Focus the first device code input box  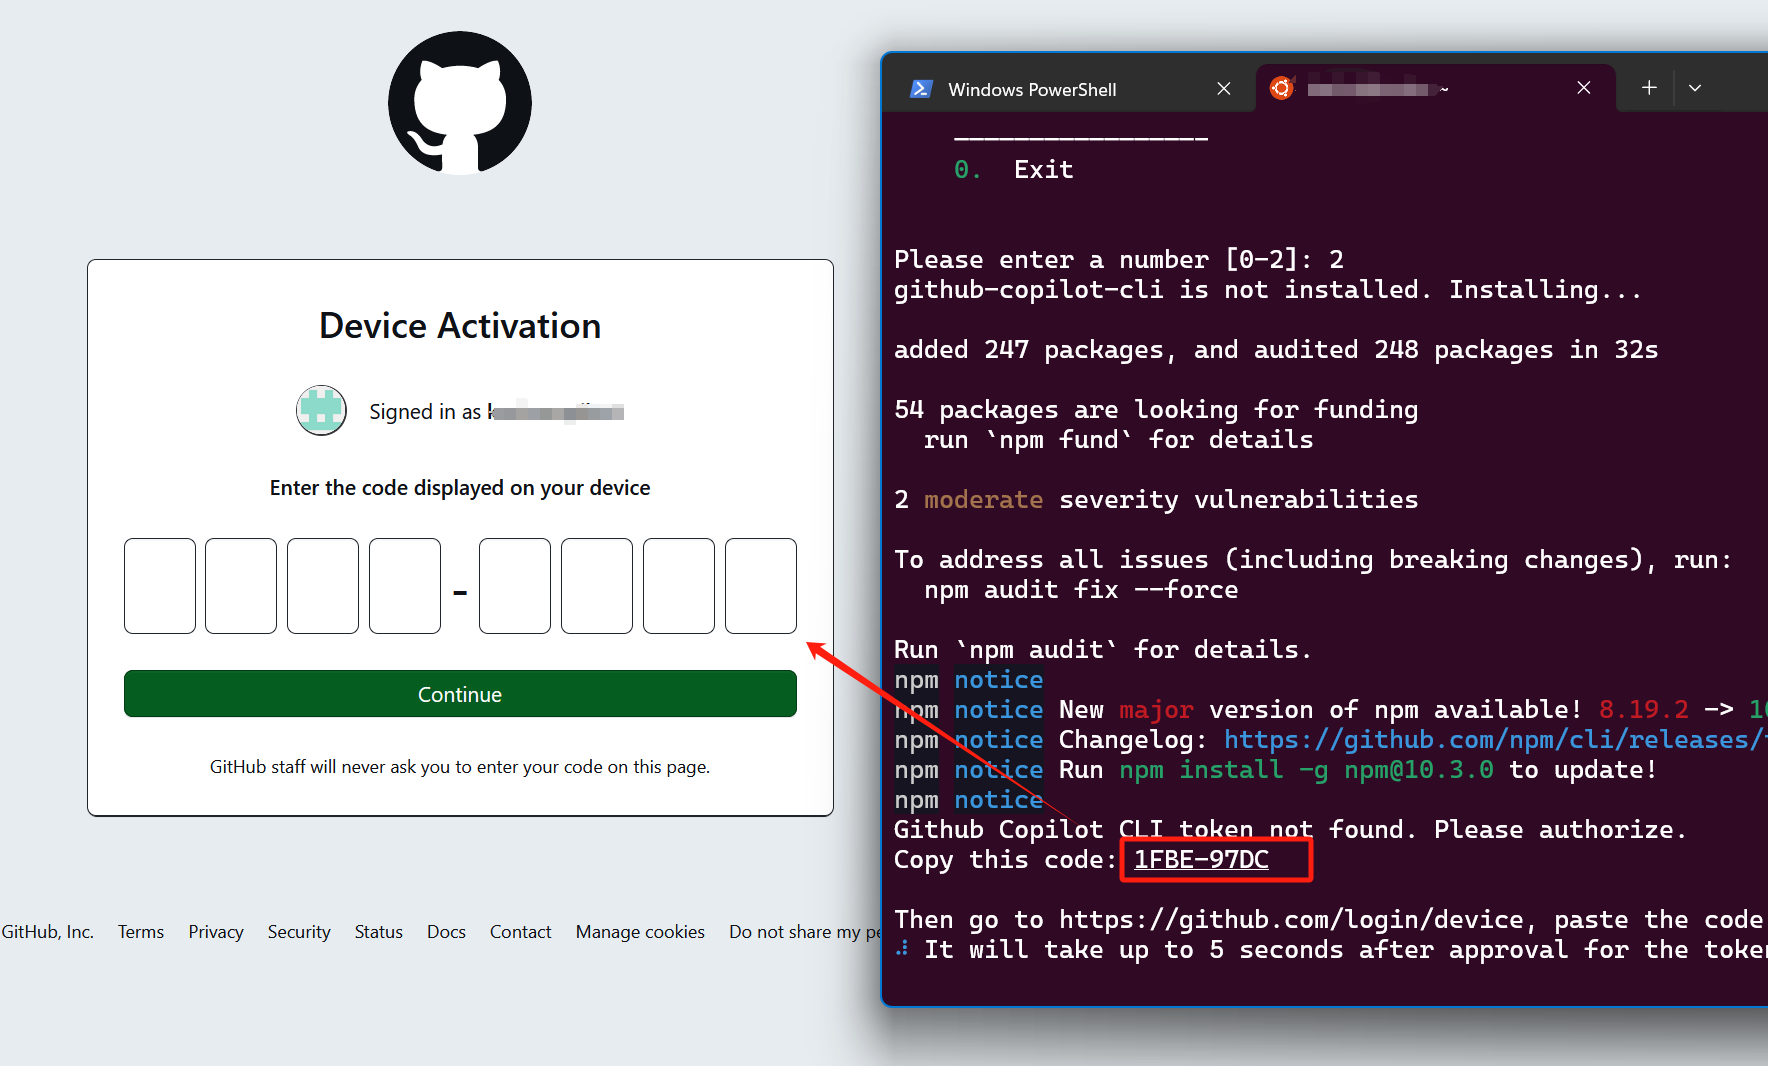[160, 586]
